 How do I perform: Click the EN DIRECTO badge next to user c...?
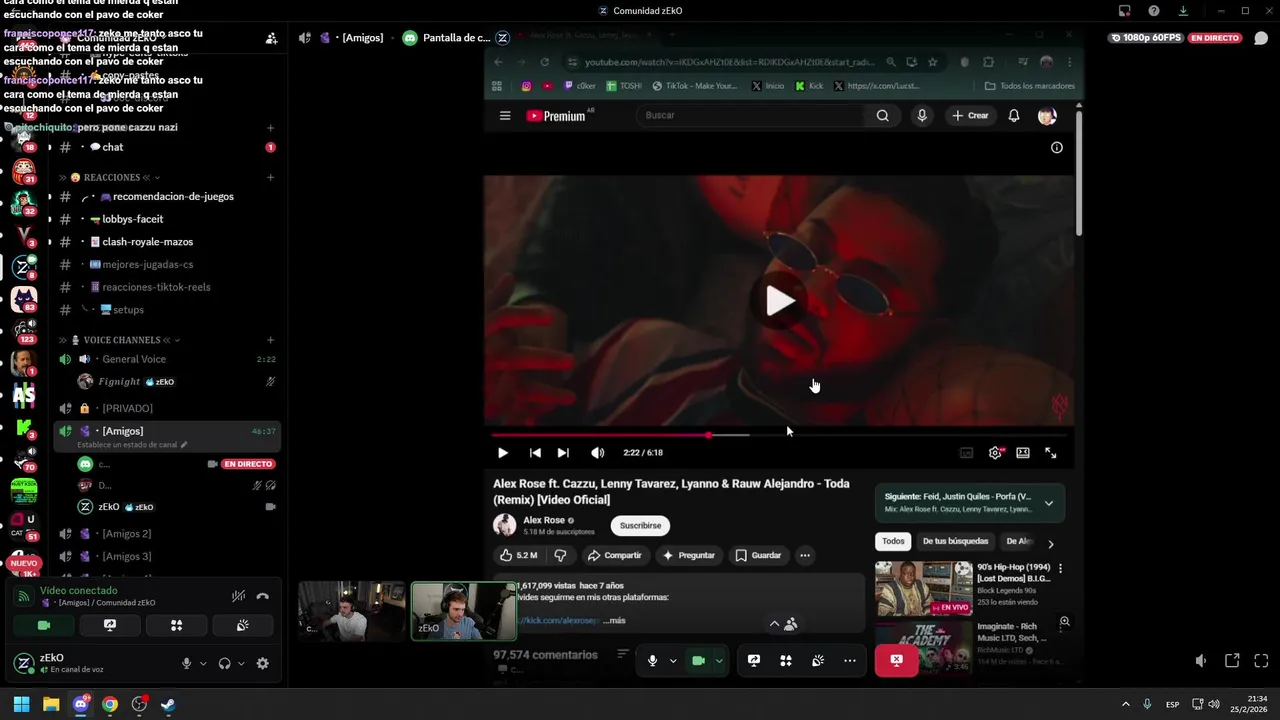(248, 464)
